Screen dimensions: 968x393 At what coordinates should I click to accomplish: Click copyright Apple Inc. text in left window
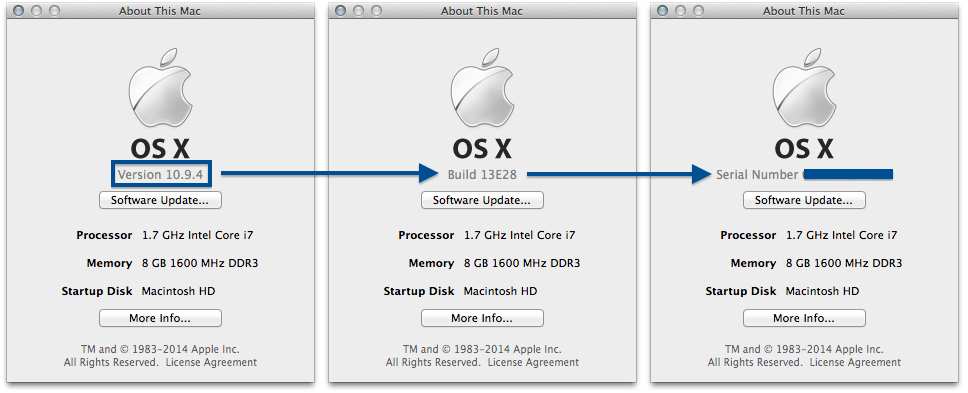pyautogui.click(x=160, y=349)
